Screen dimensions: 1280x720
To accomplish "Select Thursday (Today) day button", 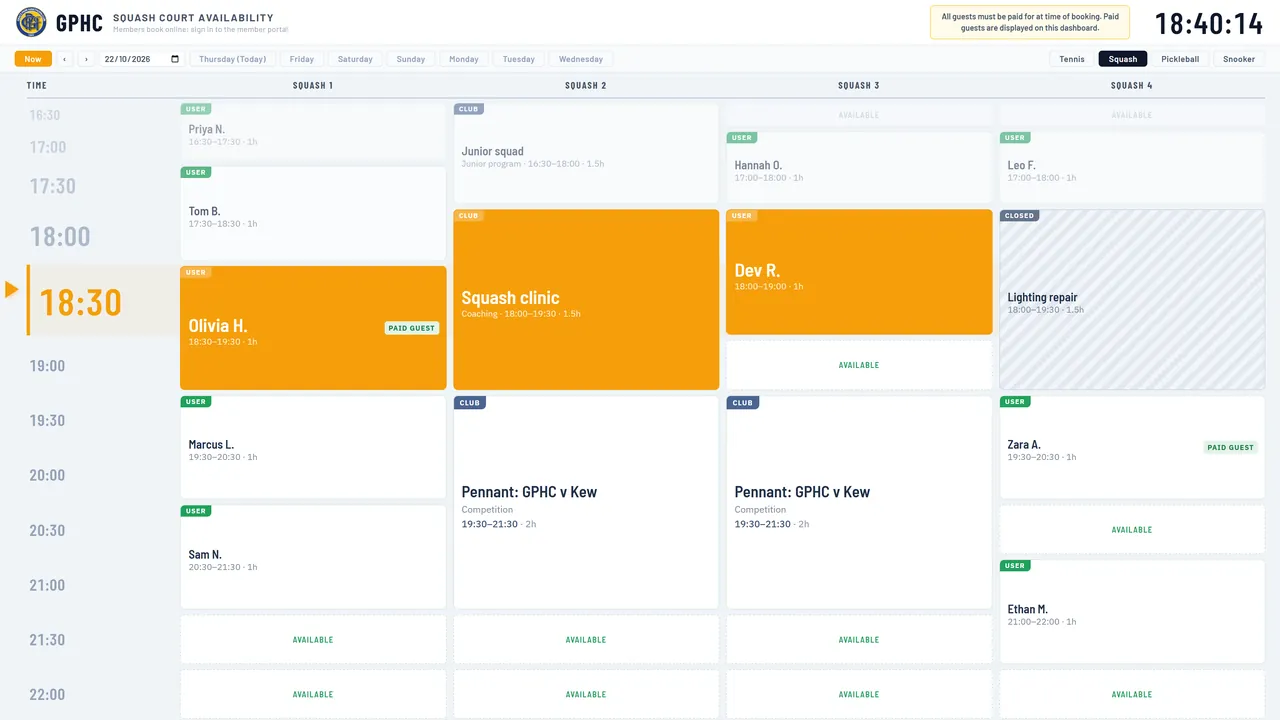I will [233, 59].
